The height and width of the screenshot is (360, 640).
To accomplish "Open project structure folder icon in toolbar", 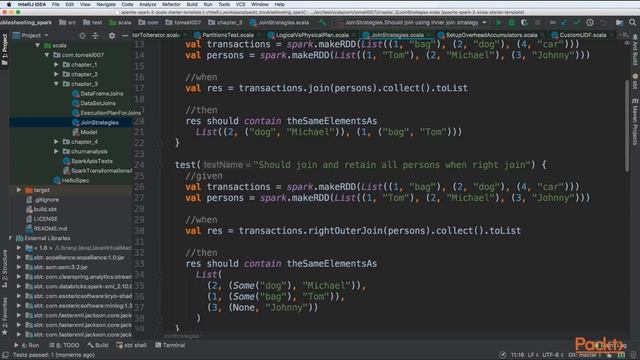I will coord(620,22).
